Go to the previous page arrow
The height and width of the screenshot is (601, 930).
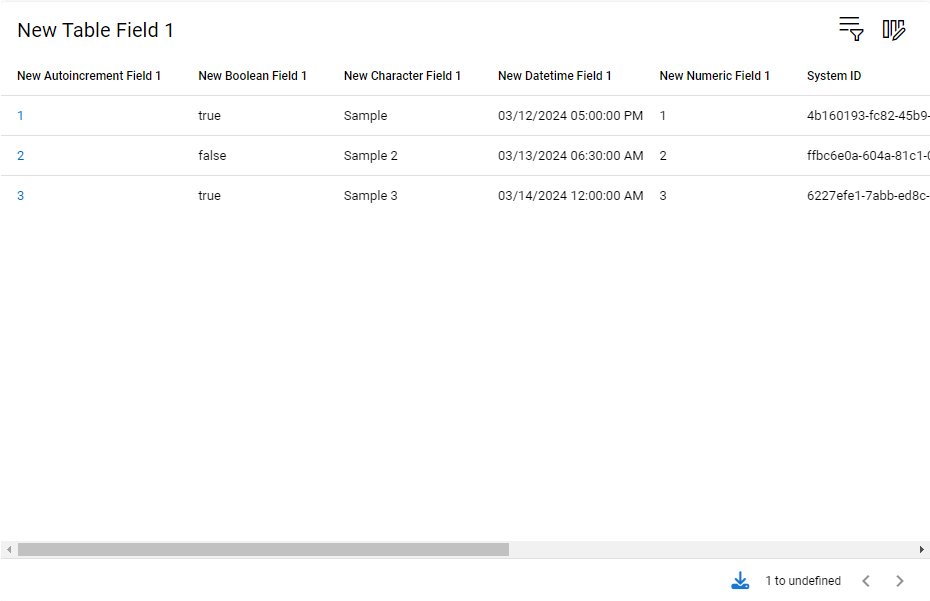866,581
